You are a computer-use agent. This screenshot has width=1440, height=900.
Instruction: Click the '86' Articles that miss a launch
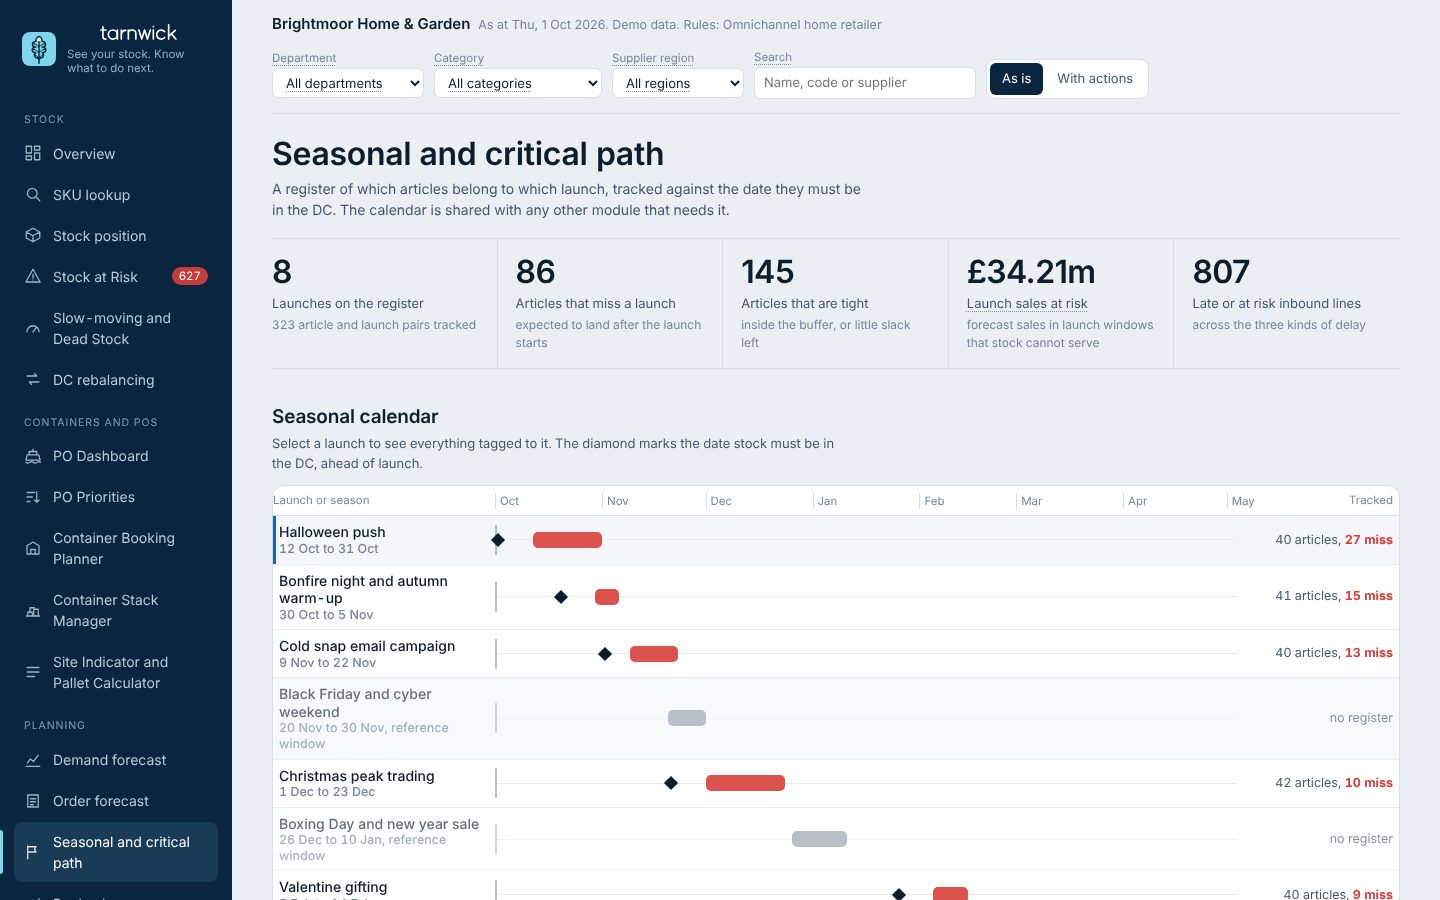coord(535,272)
